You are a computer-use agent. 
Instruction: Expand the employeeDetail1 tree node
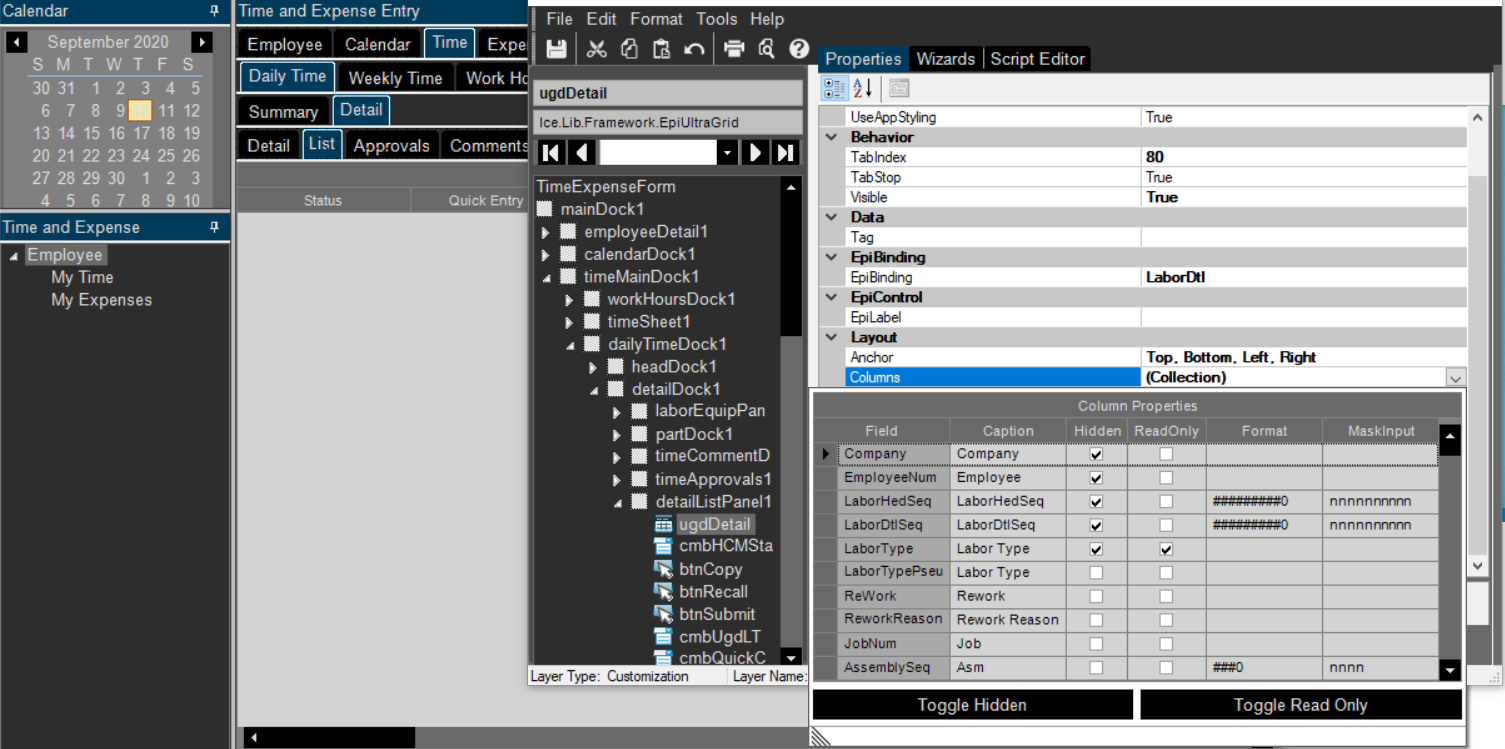click(x=545, y=231)
